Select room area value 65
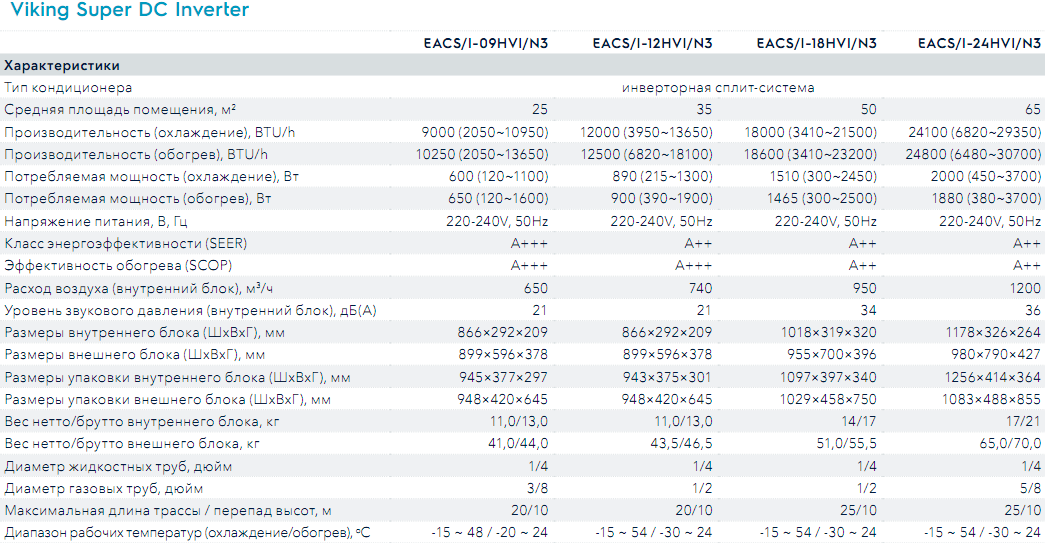The image size is (1045, 543). pyautogui.click(x=1033, y=110)
